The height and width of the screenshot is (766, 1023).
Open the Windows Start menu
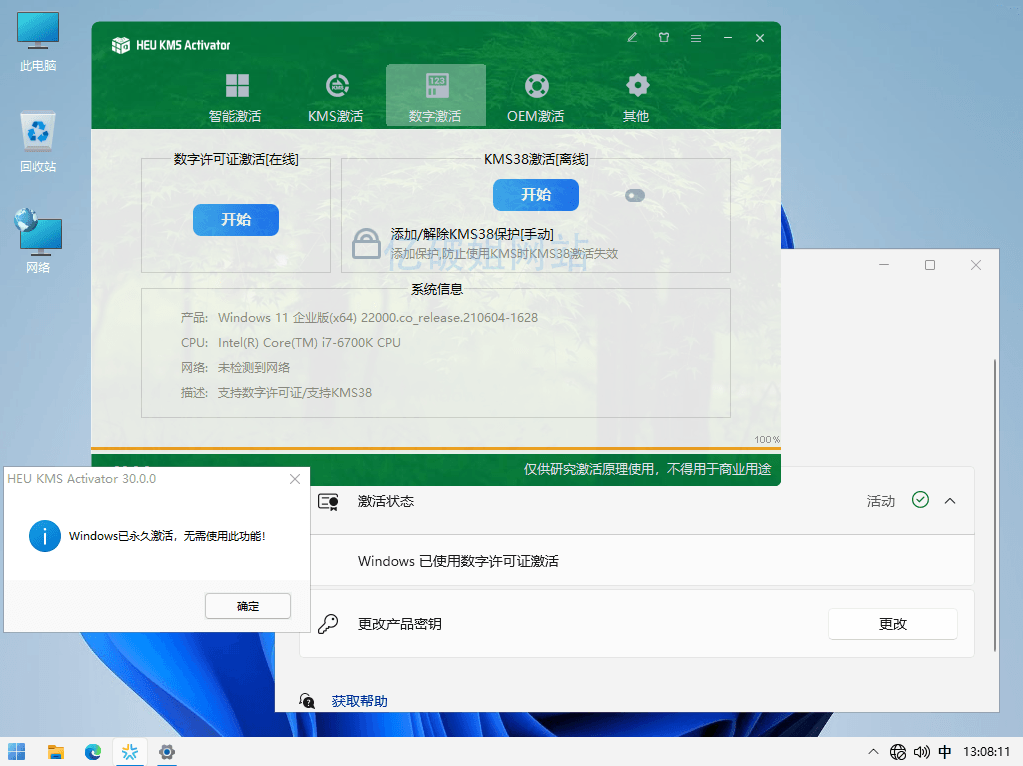pos(17,752)
